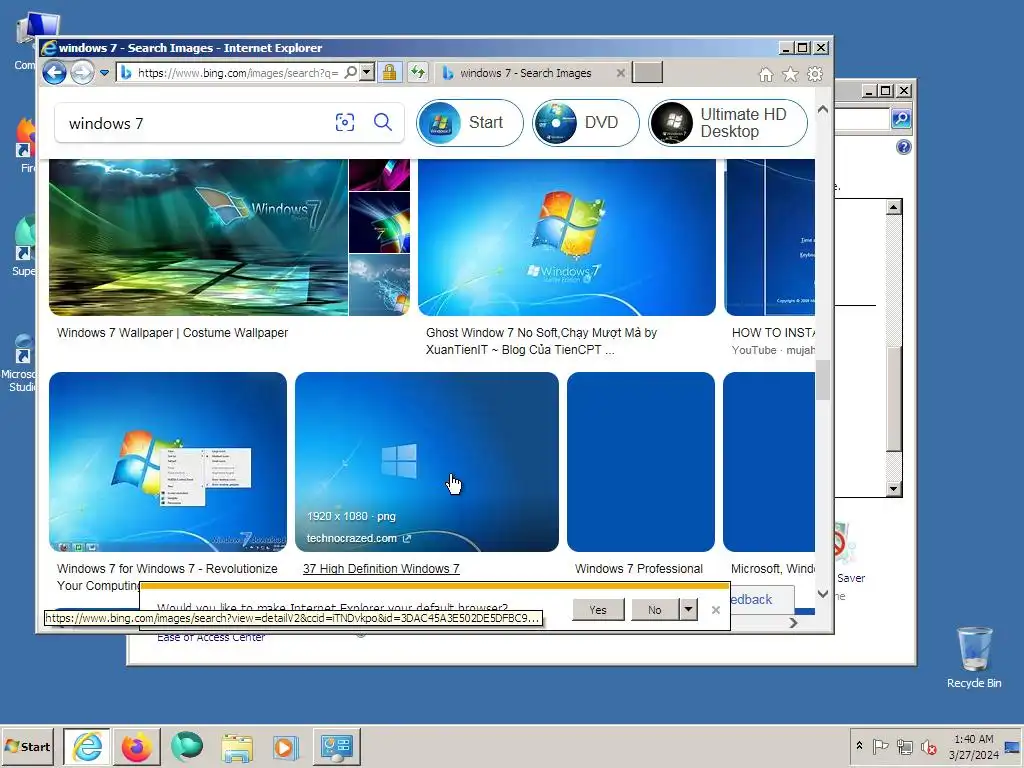Click the Bing page vertical scrollbar thumb
Image resolution: width=1024 pixels, height=768 pixels.
(x=823, y=379)
